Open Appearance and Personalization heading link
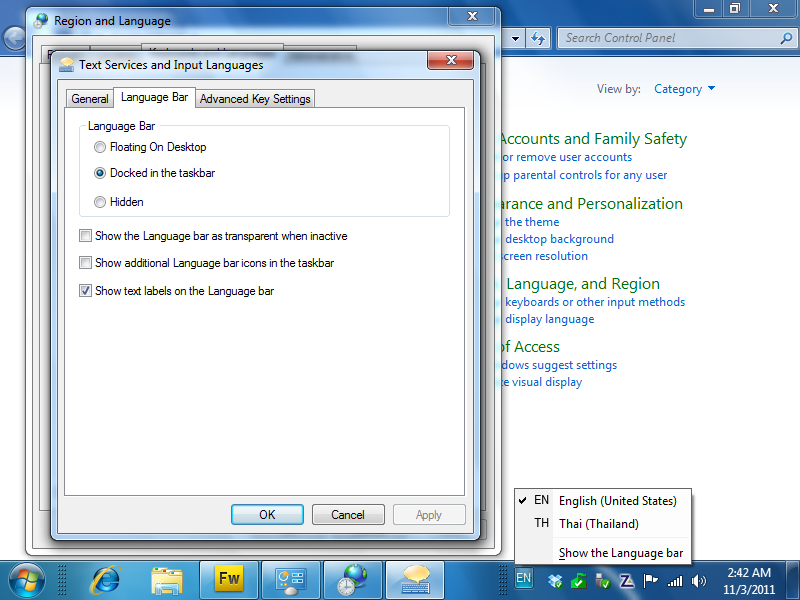The height and width of the screenshot is (600, 800). pyautogui.click(x=591, y=204)
